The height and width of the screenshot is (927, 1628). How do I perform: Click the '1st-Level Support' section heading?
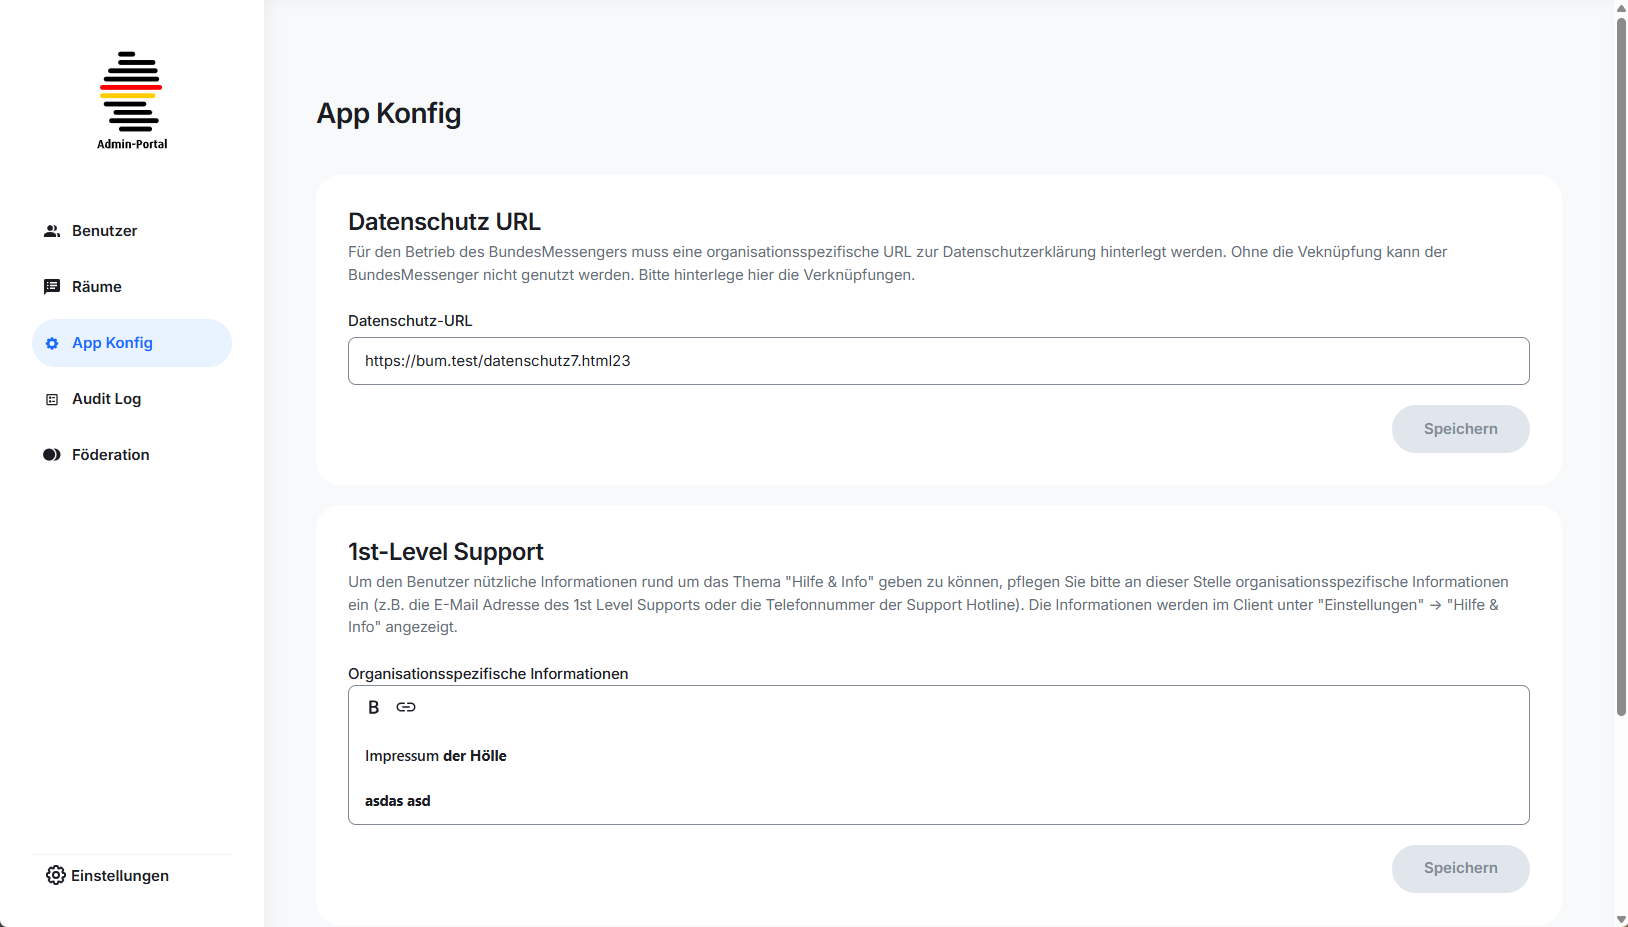point(446,551)
